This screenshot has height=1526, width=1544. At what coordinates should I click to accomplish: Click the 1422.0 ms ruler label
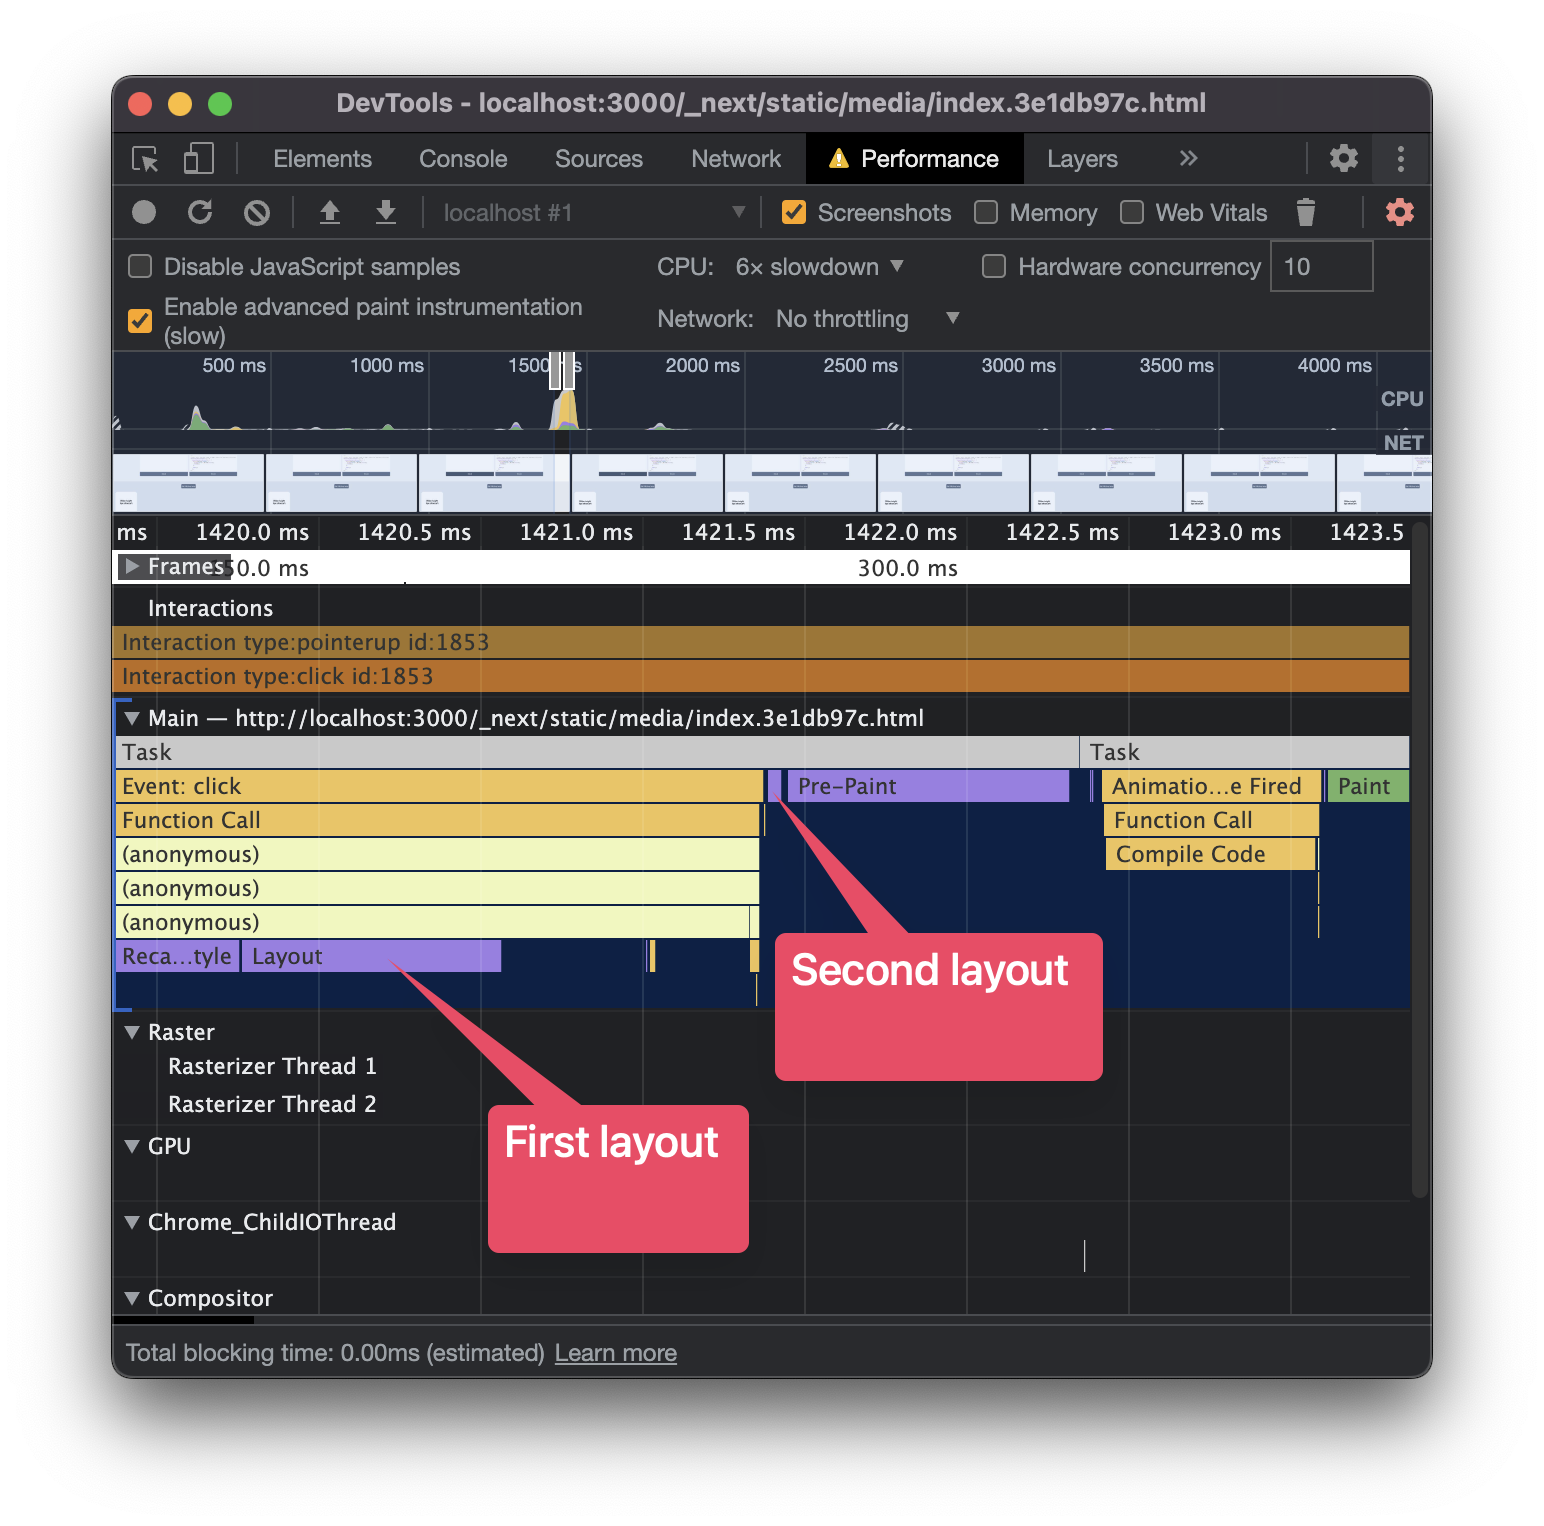900,532
